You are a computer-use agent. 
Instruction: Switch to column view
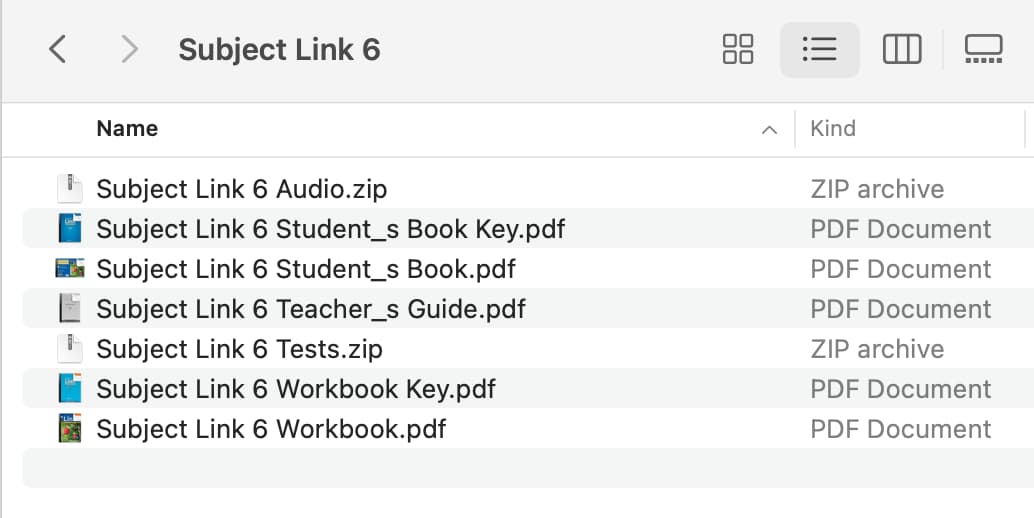click(x=901, y=49)
